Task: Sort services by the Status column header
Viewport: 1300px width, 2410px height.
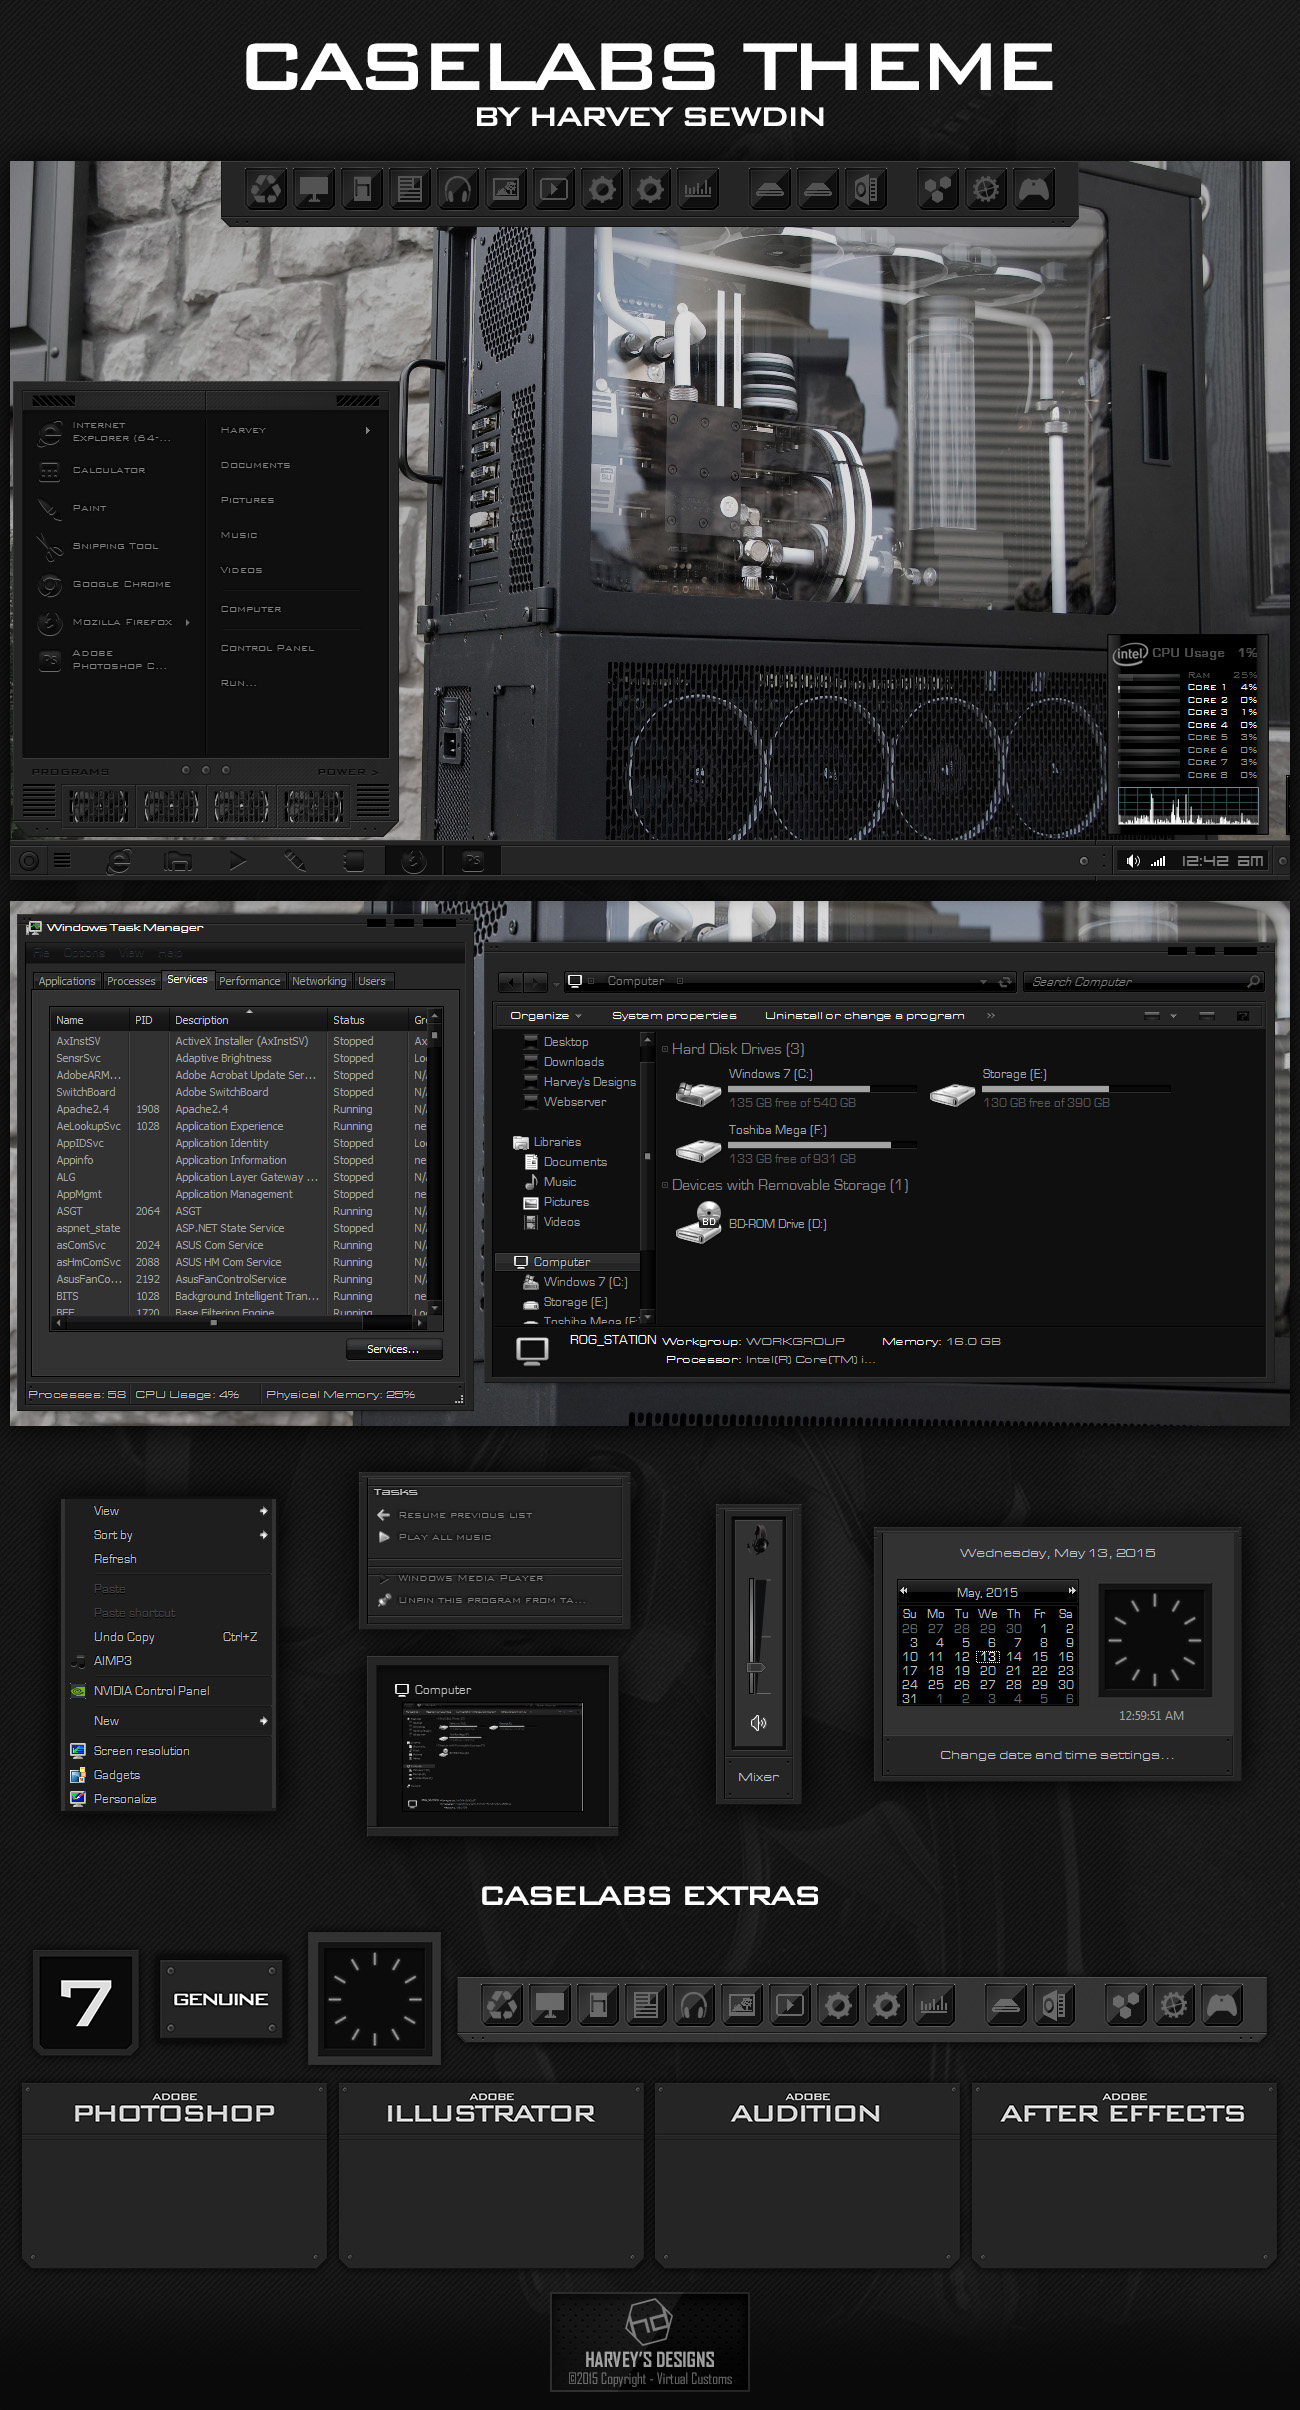Action: pos(368,1020)
